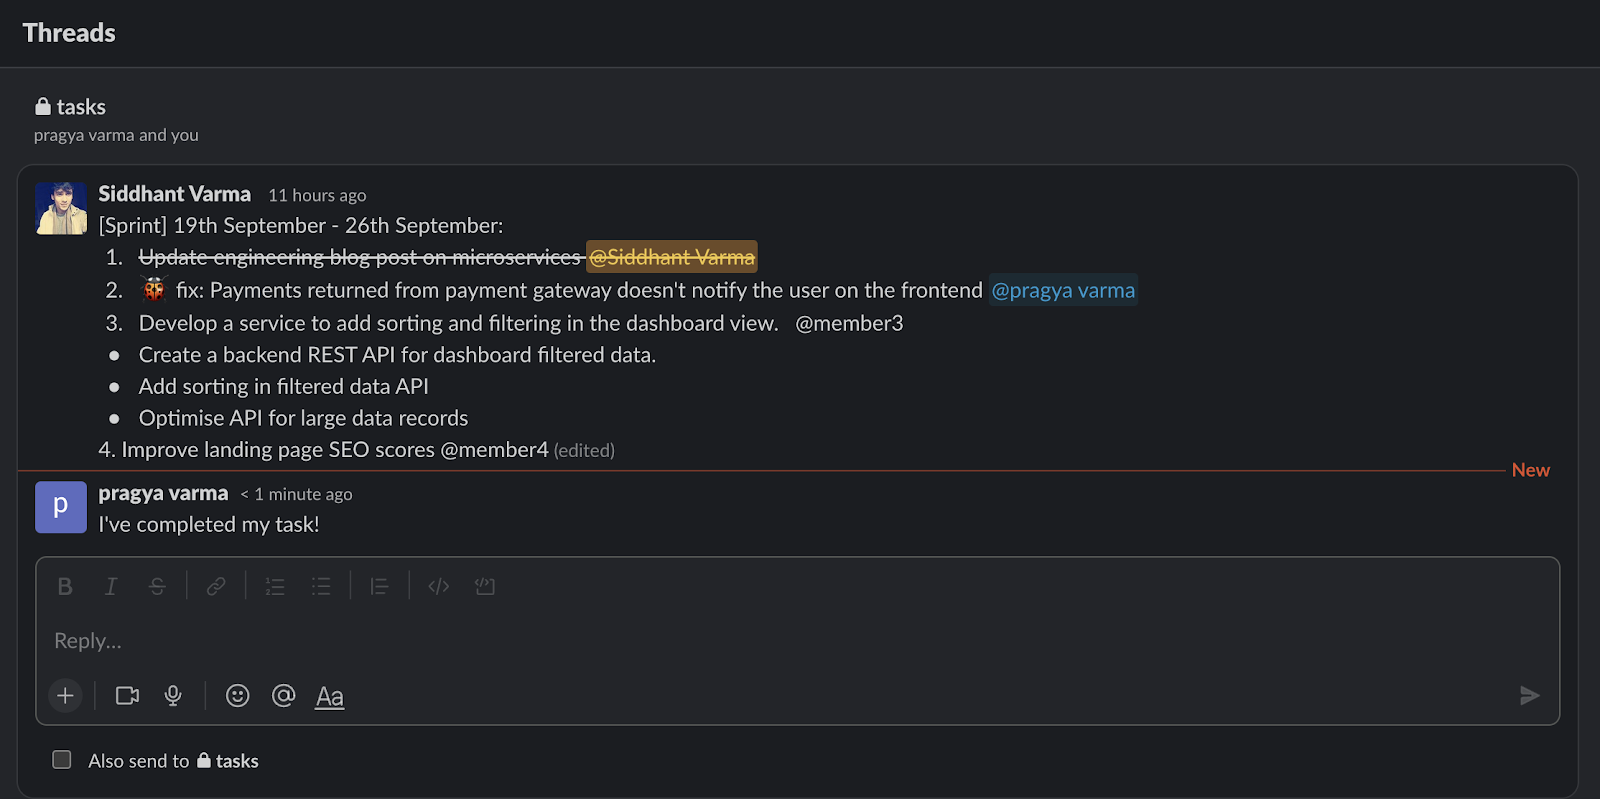The height and width of the screenshot is (799, 1600).
Task: Insert a link in the reply
Action: coord(216,587)
